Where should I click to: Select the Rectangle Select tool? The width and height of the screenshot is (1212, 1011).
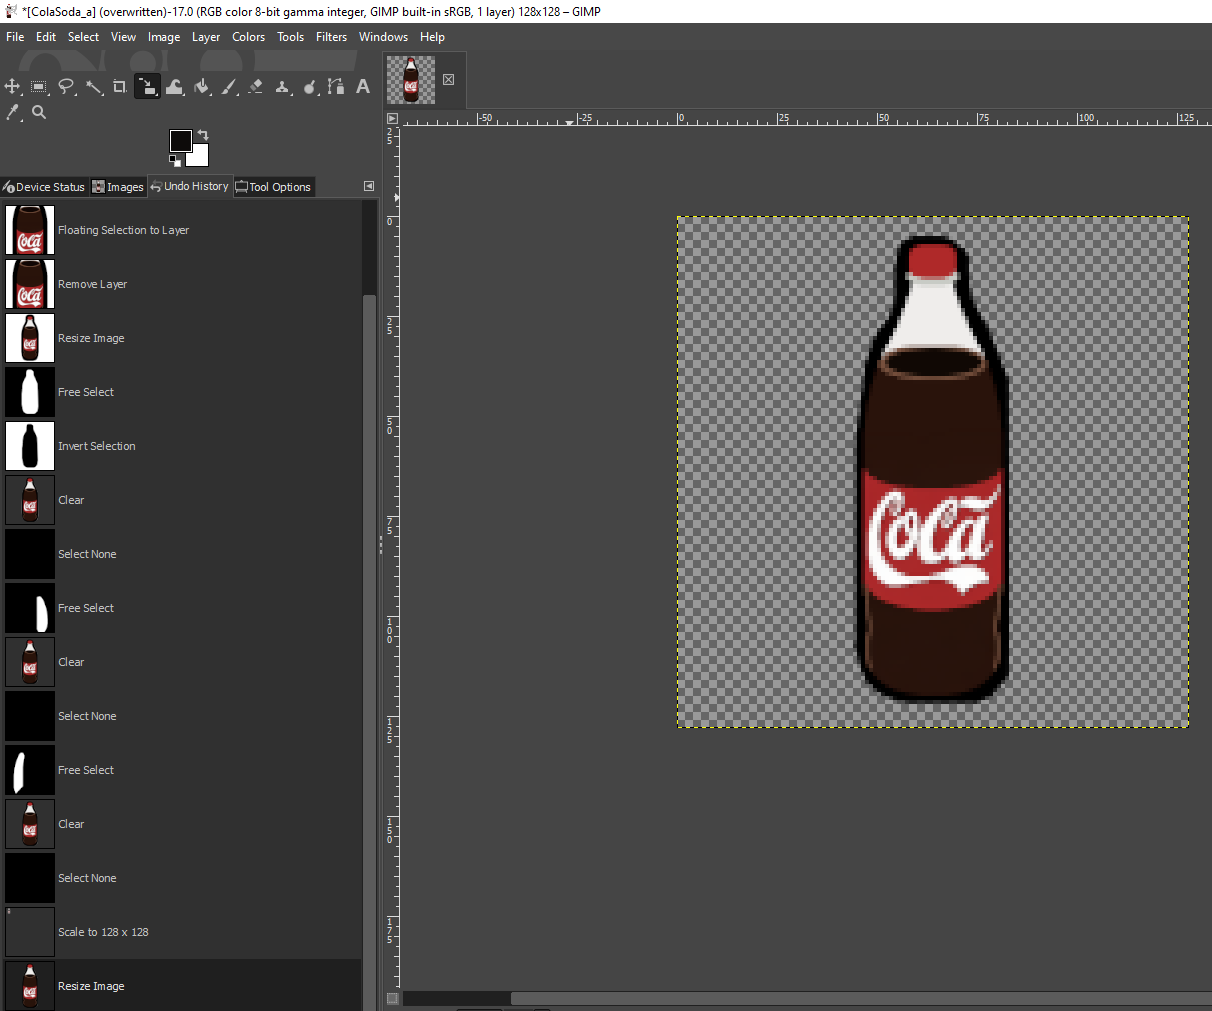[39, 87]
